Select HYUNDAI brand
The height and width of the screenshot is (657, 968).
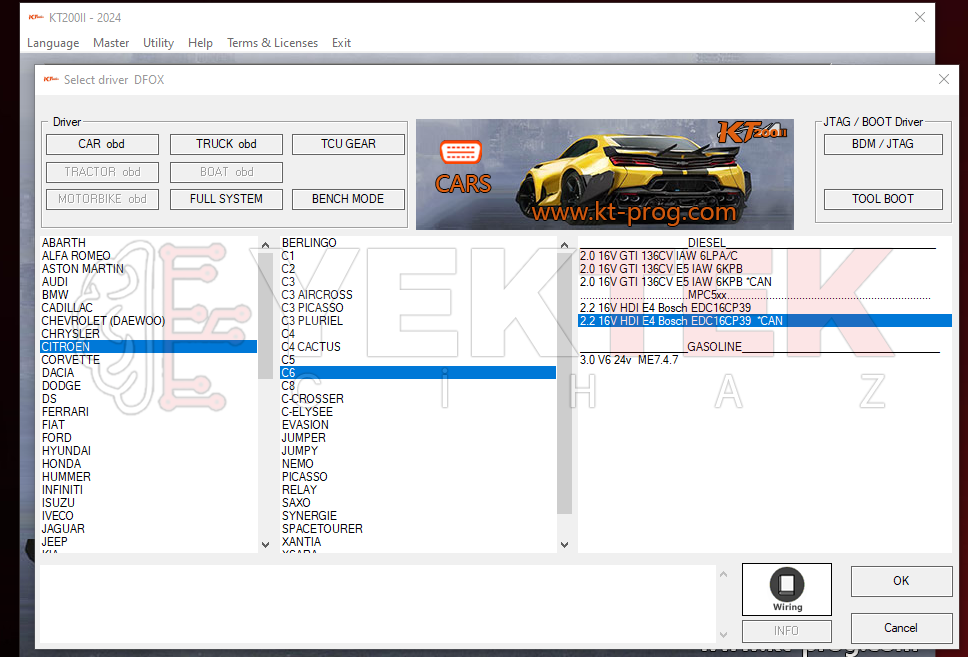[x=148, y=451]
